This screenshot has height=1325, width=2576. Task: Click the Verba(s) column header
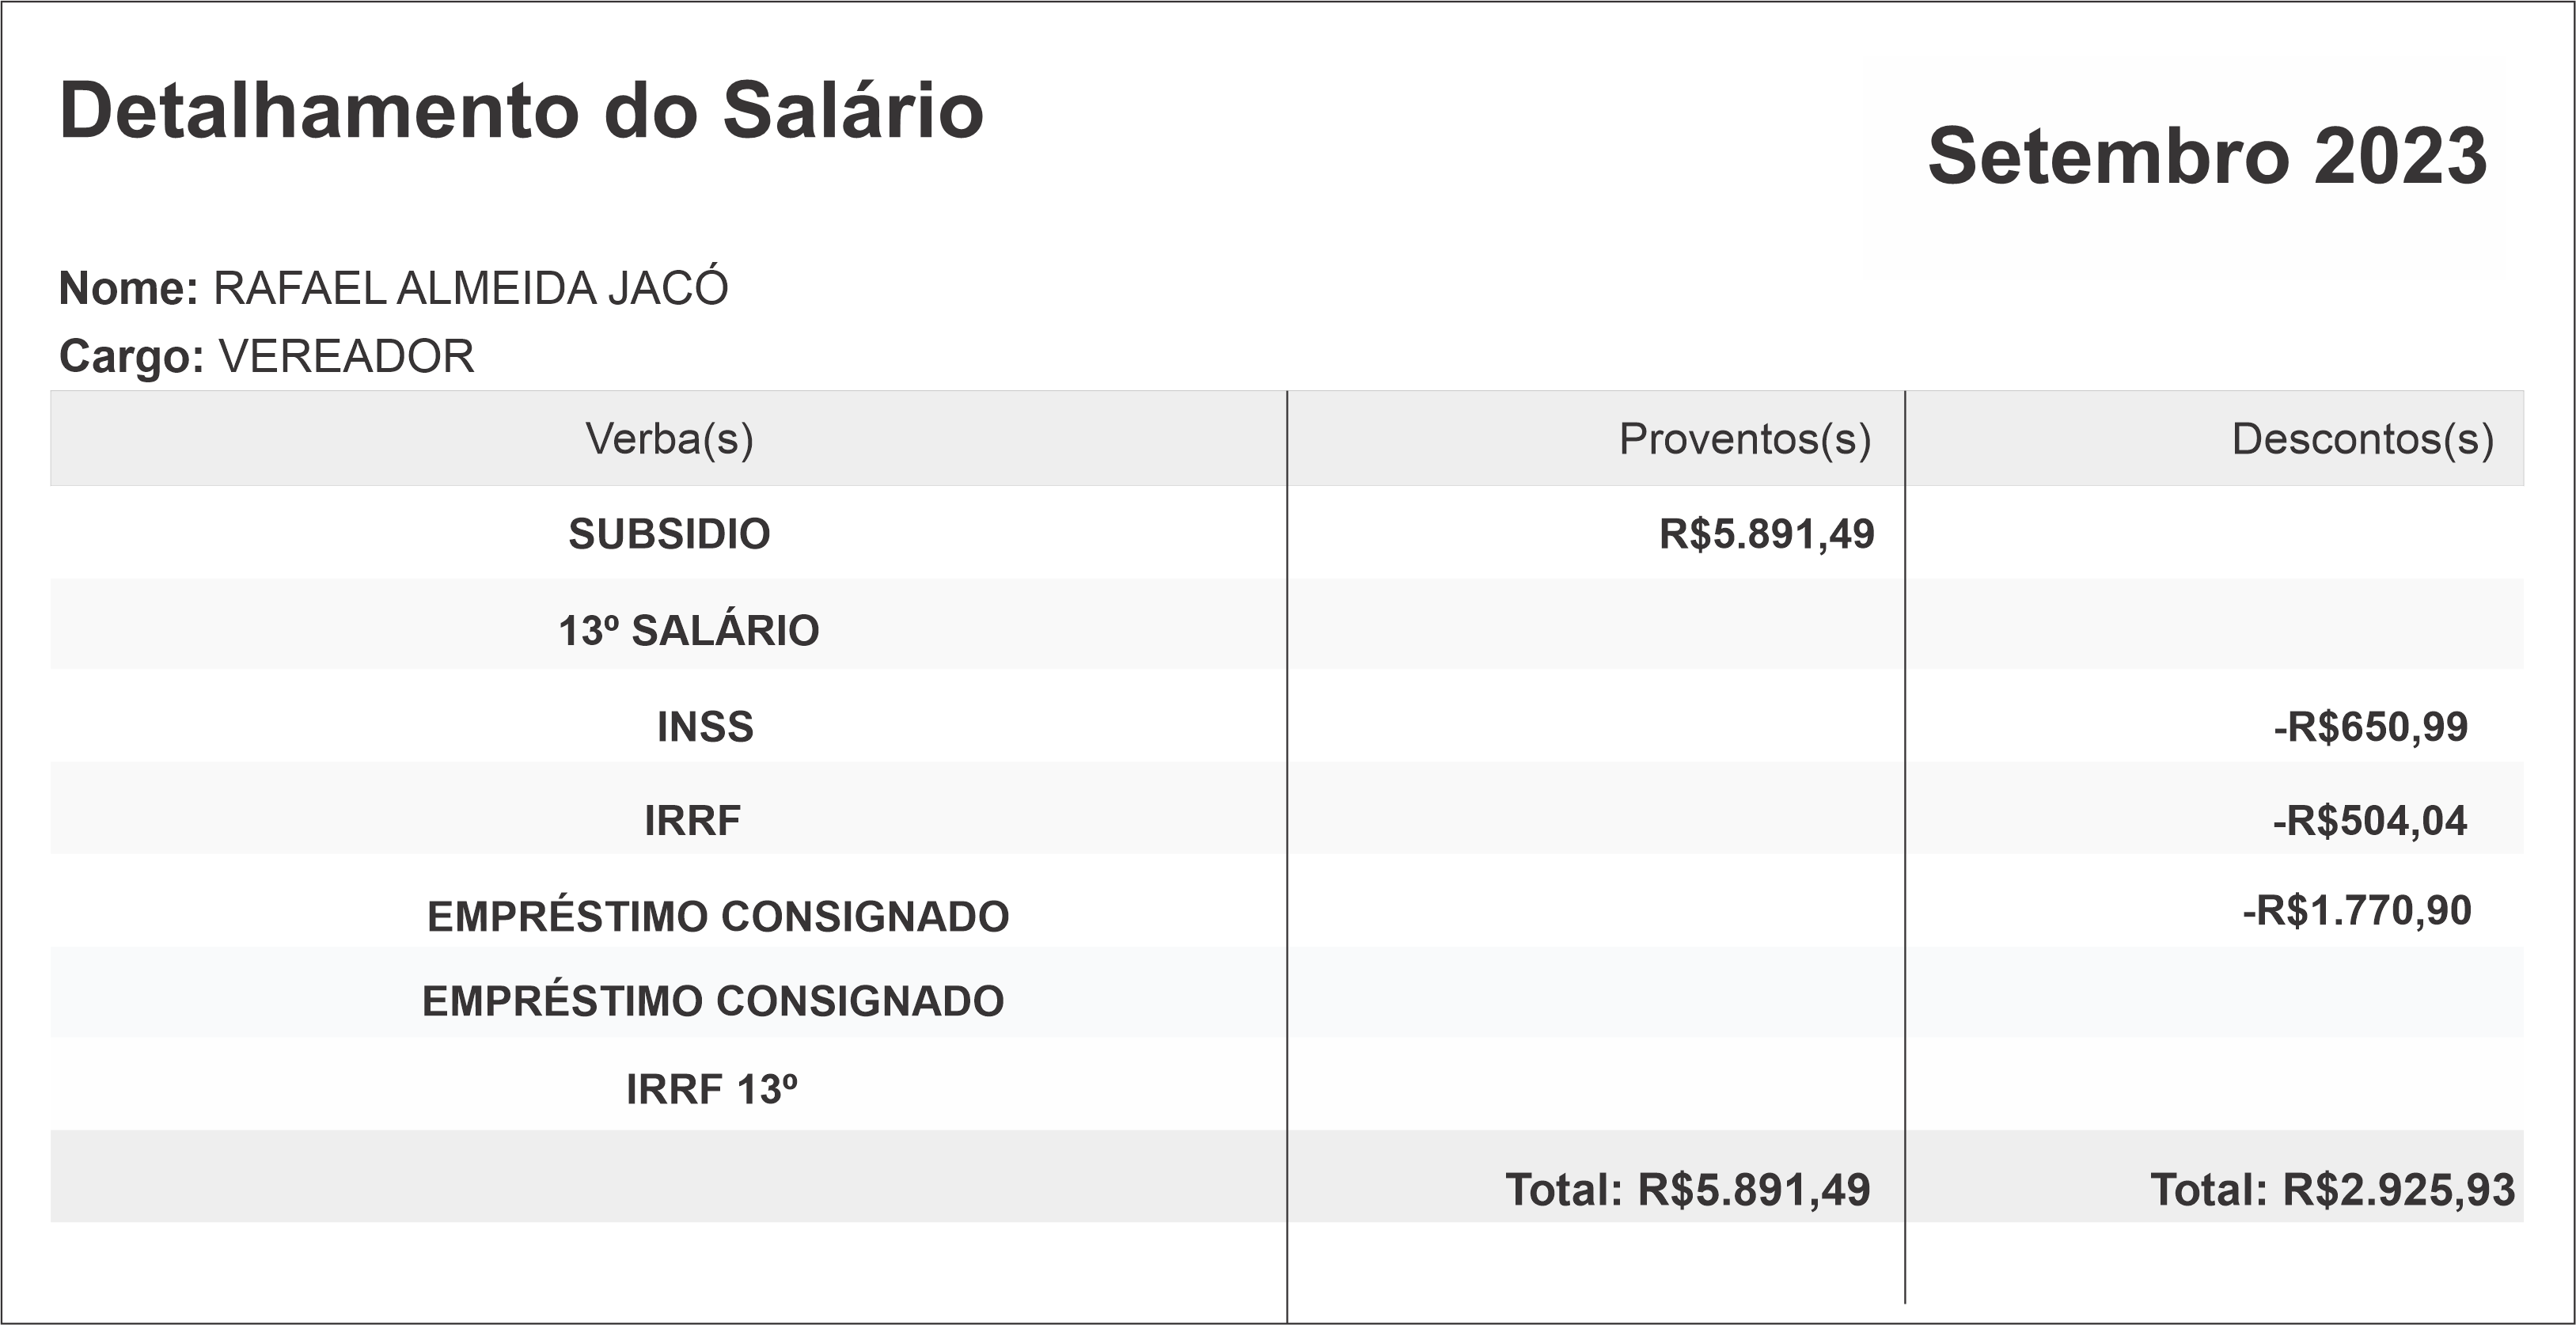[669, 439]
